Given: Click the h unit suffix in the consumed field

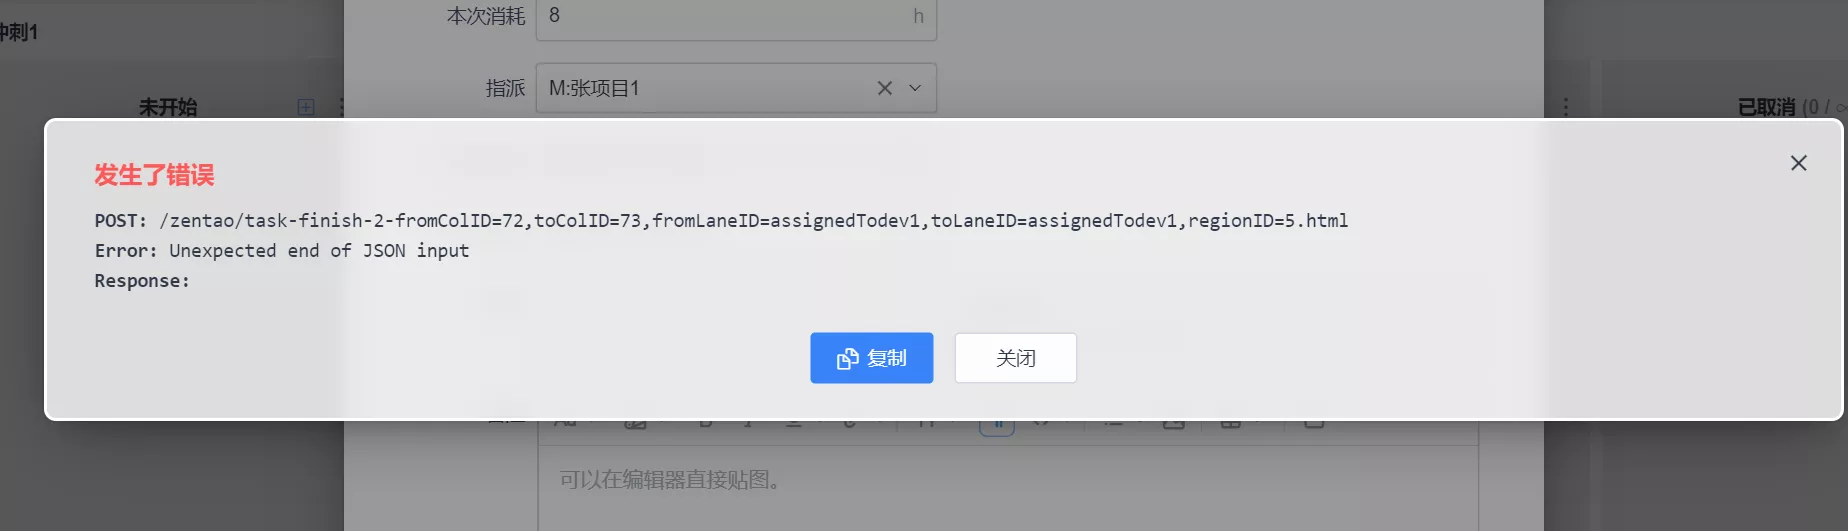Looking at the screenshot, I should [x=918, y=16].
